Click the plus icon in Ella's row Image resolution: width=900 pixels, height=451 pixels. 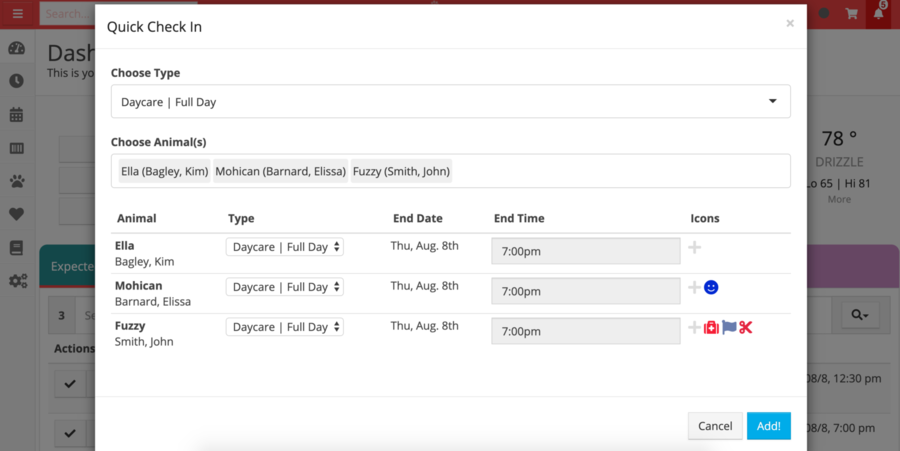(x=695, y=247)
